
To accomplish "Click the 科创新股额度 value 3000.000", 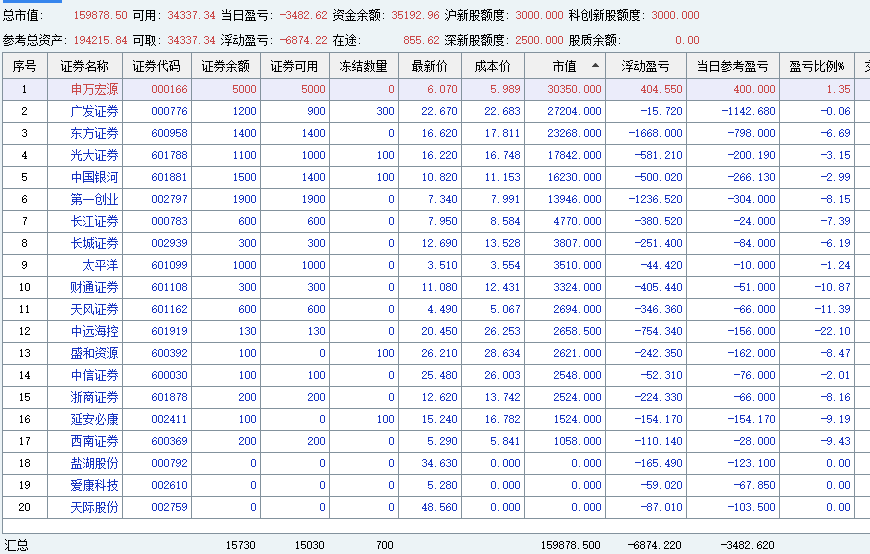I will click(675, 16).
